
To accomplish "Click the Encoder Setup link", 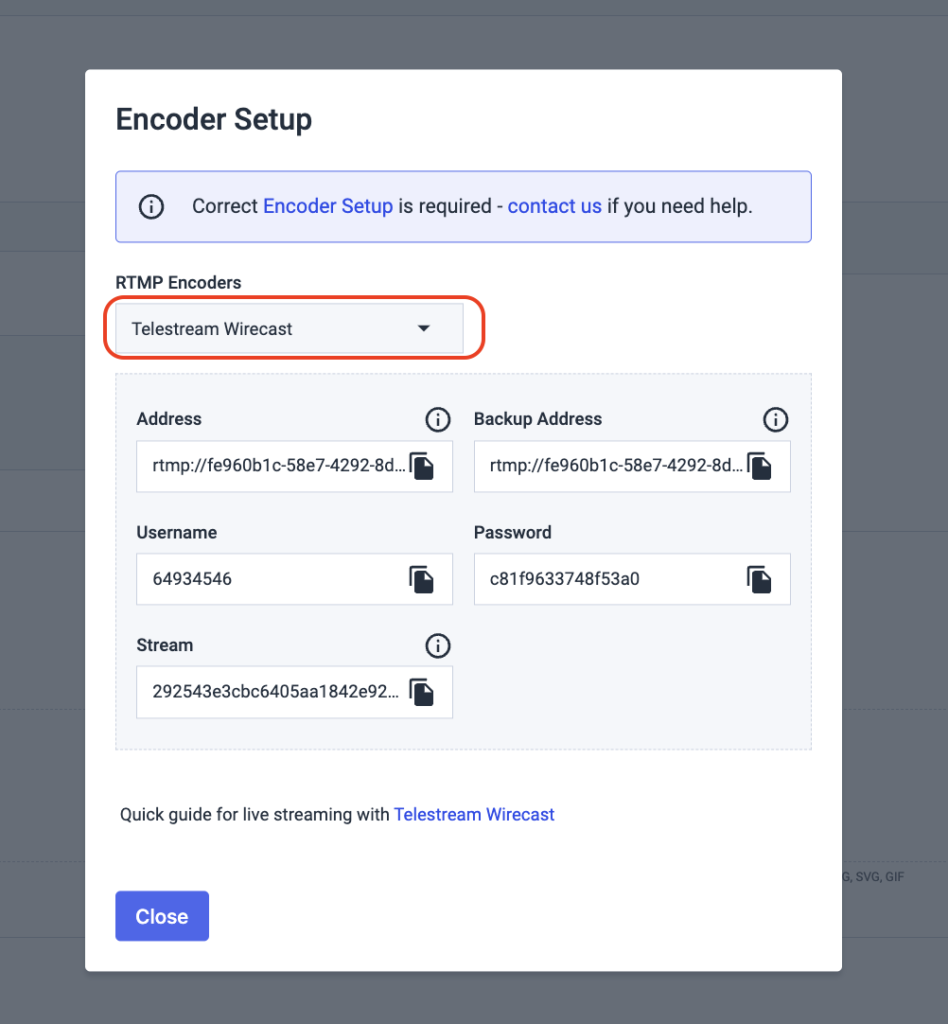I will [x=328, y=206].
